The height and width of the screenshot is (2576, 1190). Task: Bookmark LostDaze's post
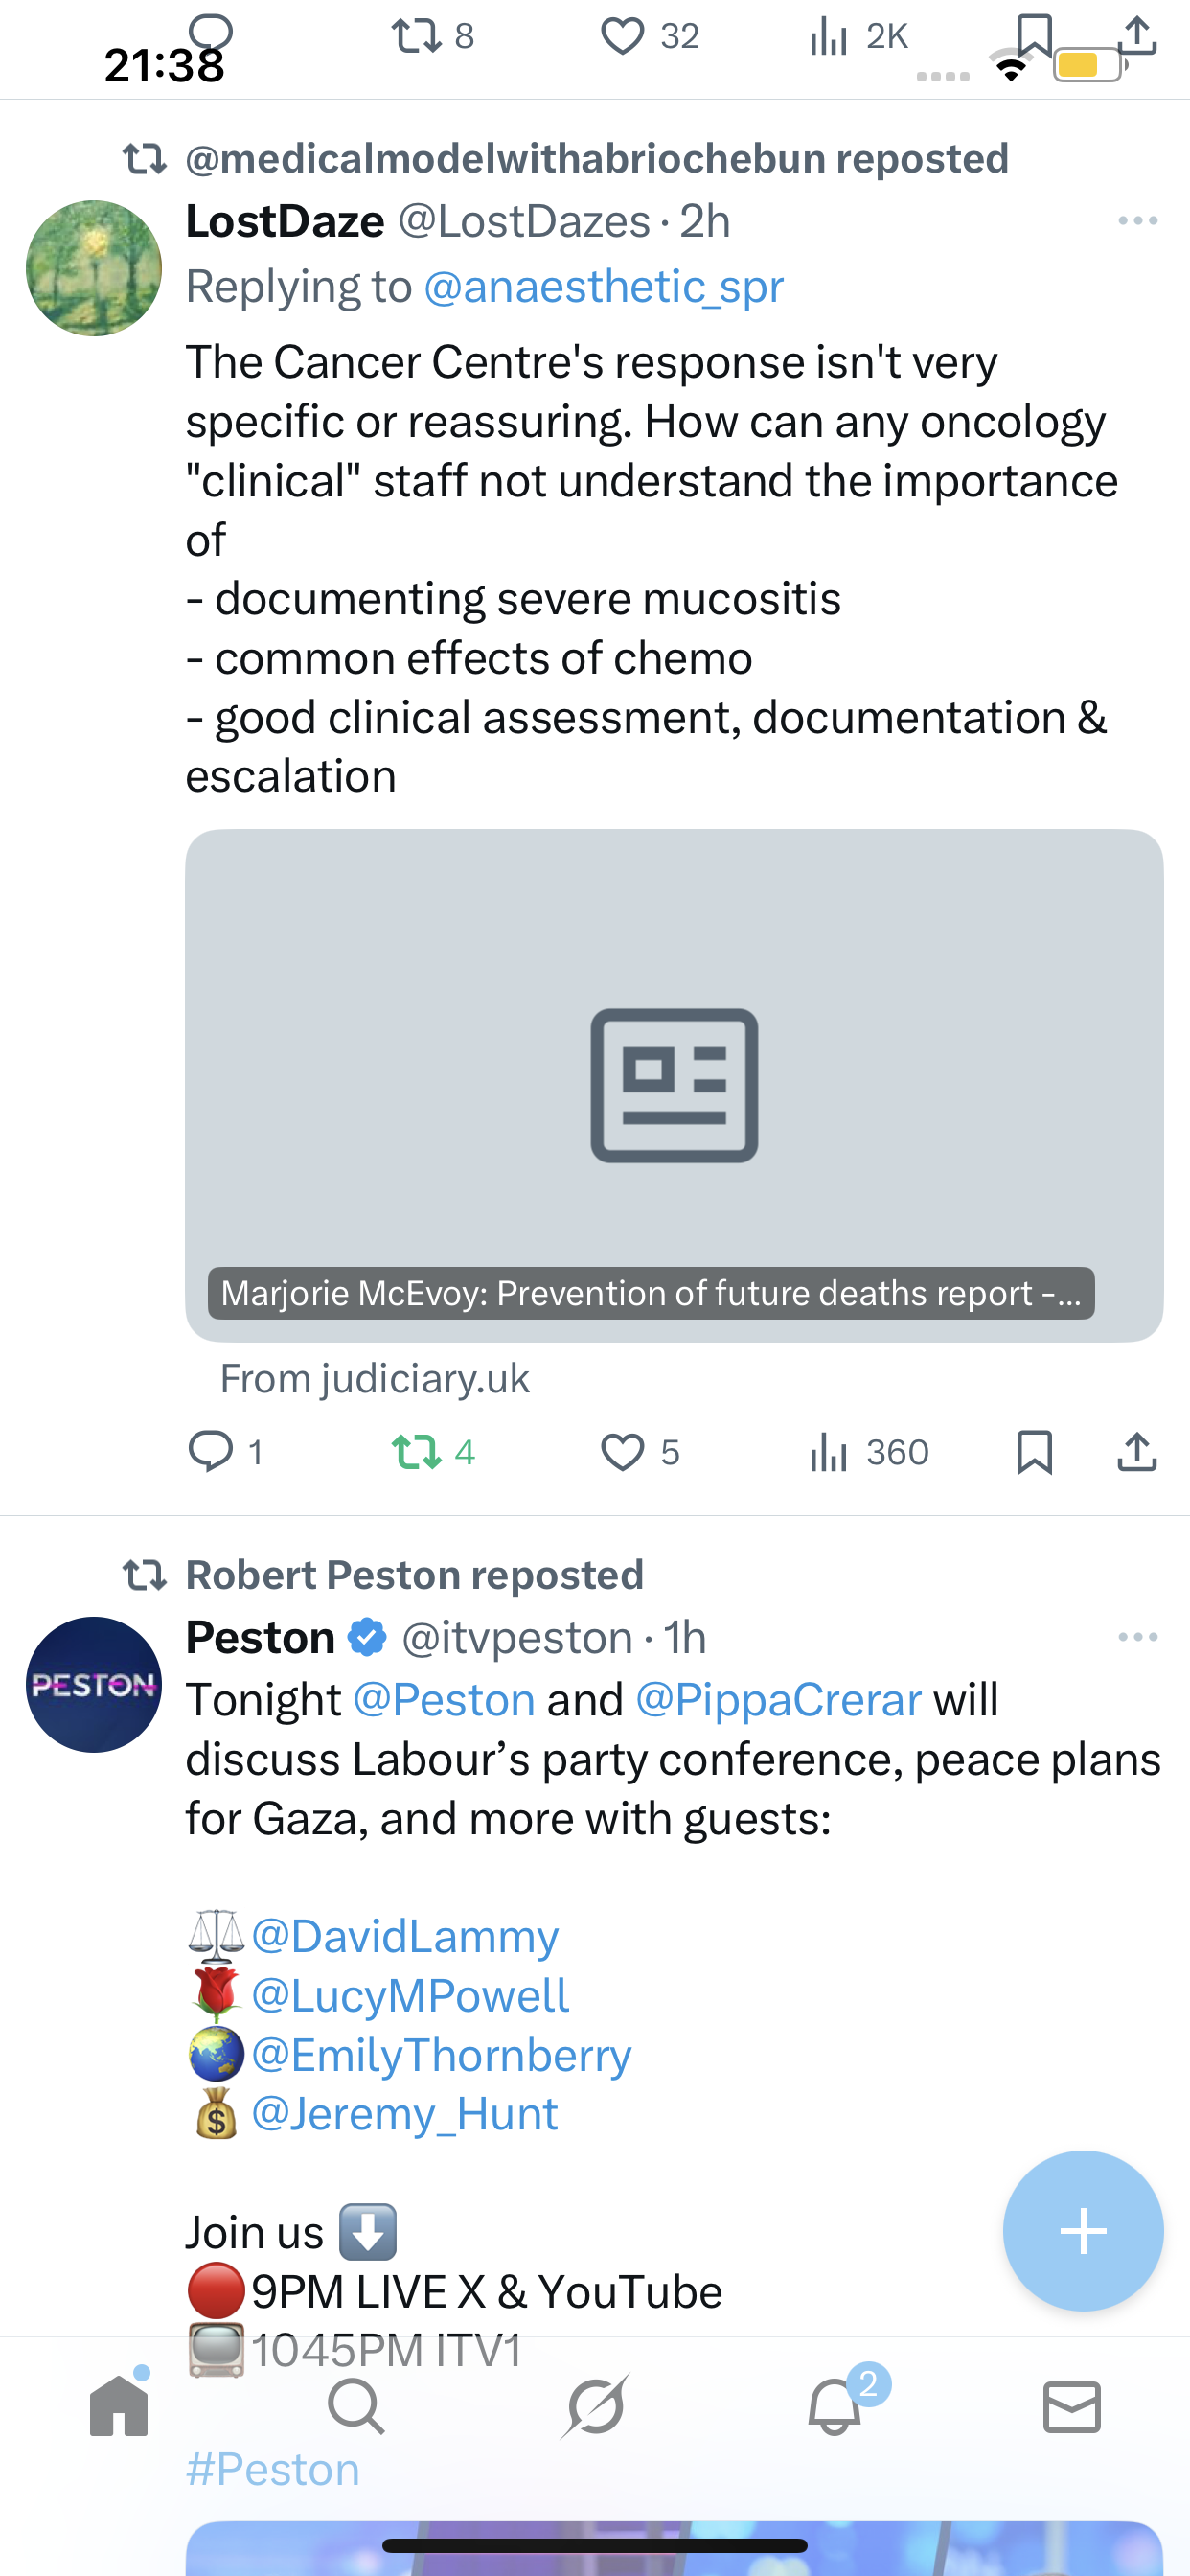pos(1034,1452)
